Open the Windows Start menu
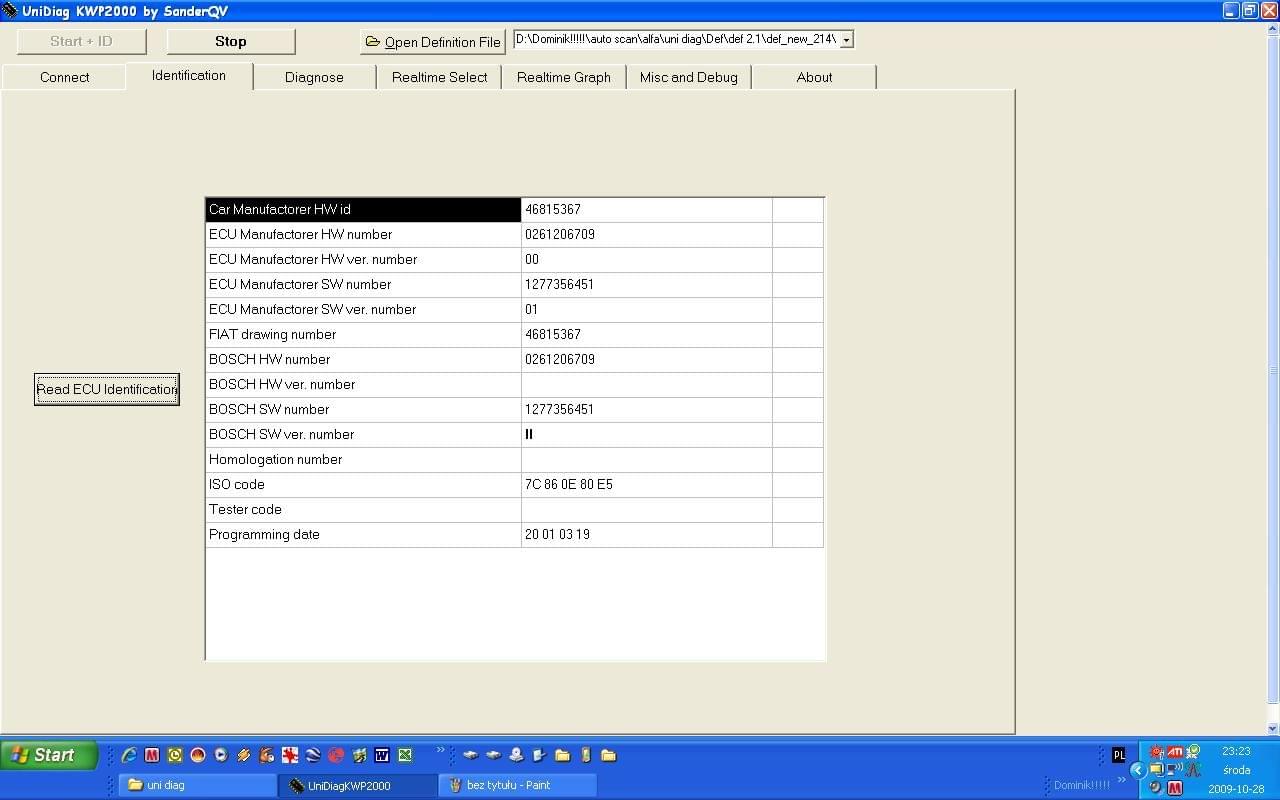The width and height of the screenshot is (1280, 800). [x=48, y=755]
